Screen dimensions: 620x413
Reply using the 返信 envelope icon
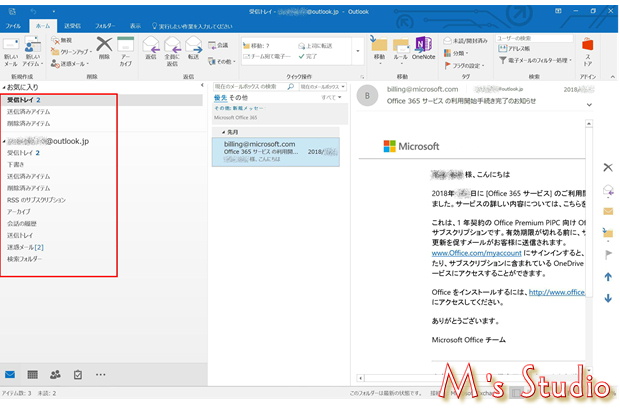pyautogui.click(x=151, y=48)
